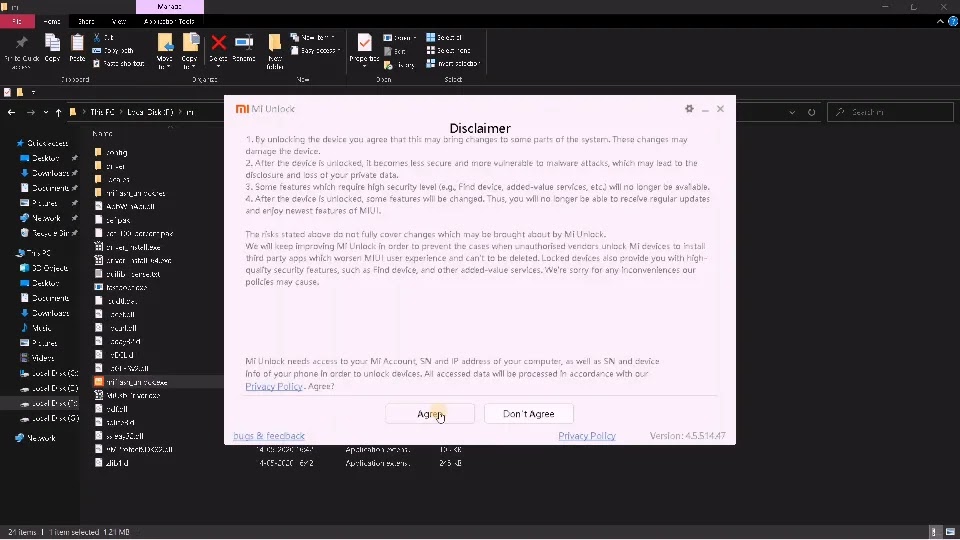Switch to the Share ribbon tab

(86, 21)
